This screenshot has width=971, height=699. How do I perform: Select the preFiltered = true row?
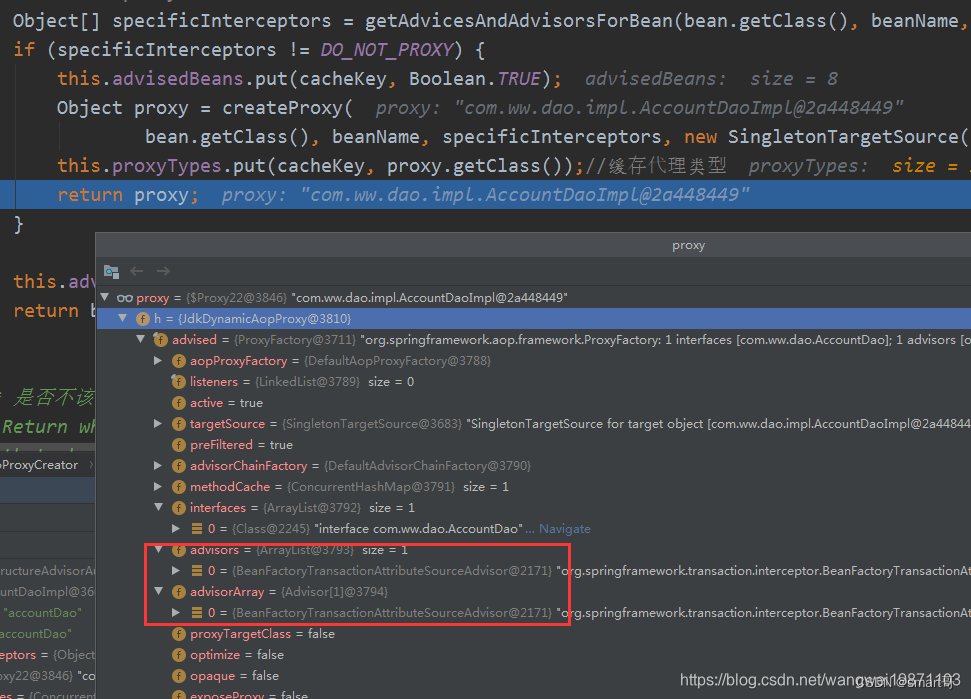tap(534, 445)
